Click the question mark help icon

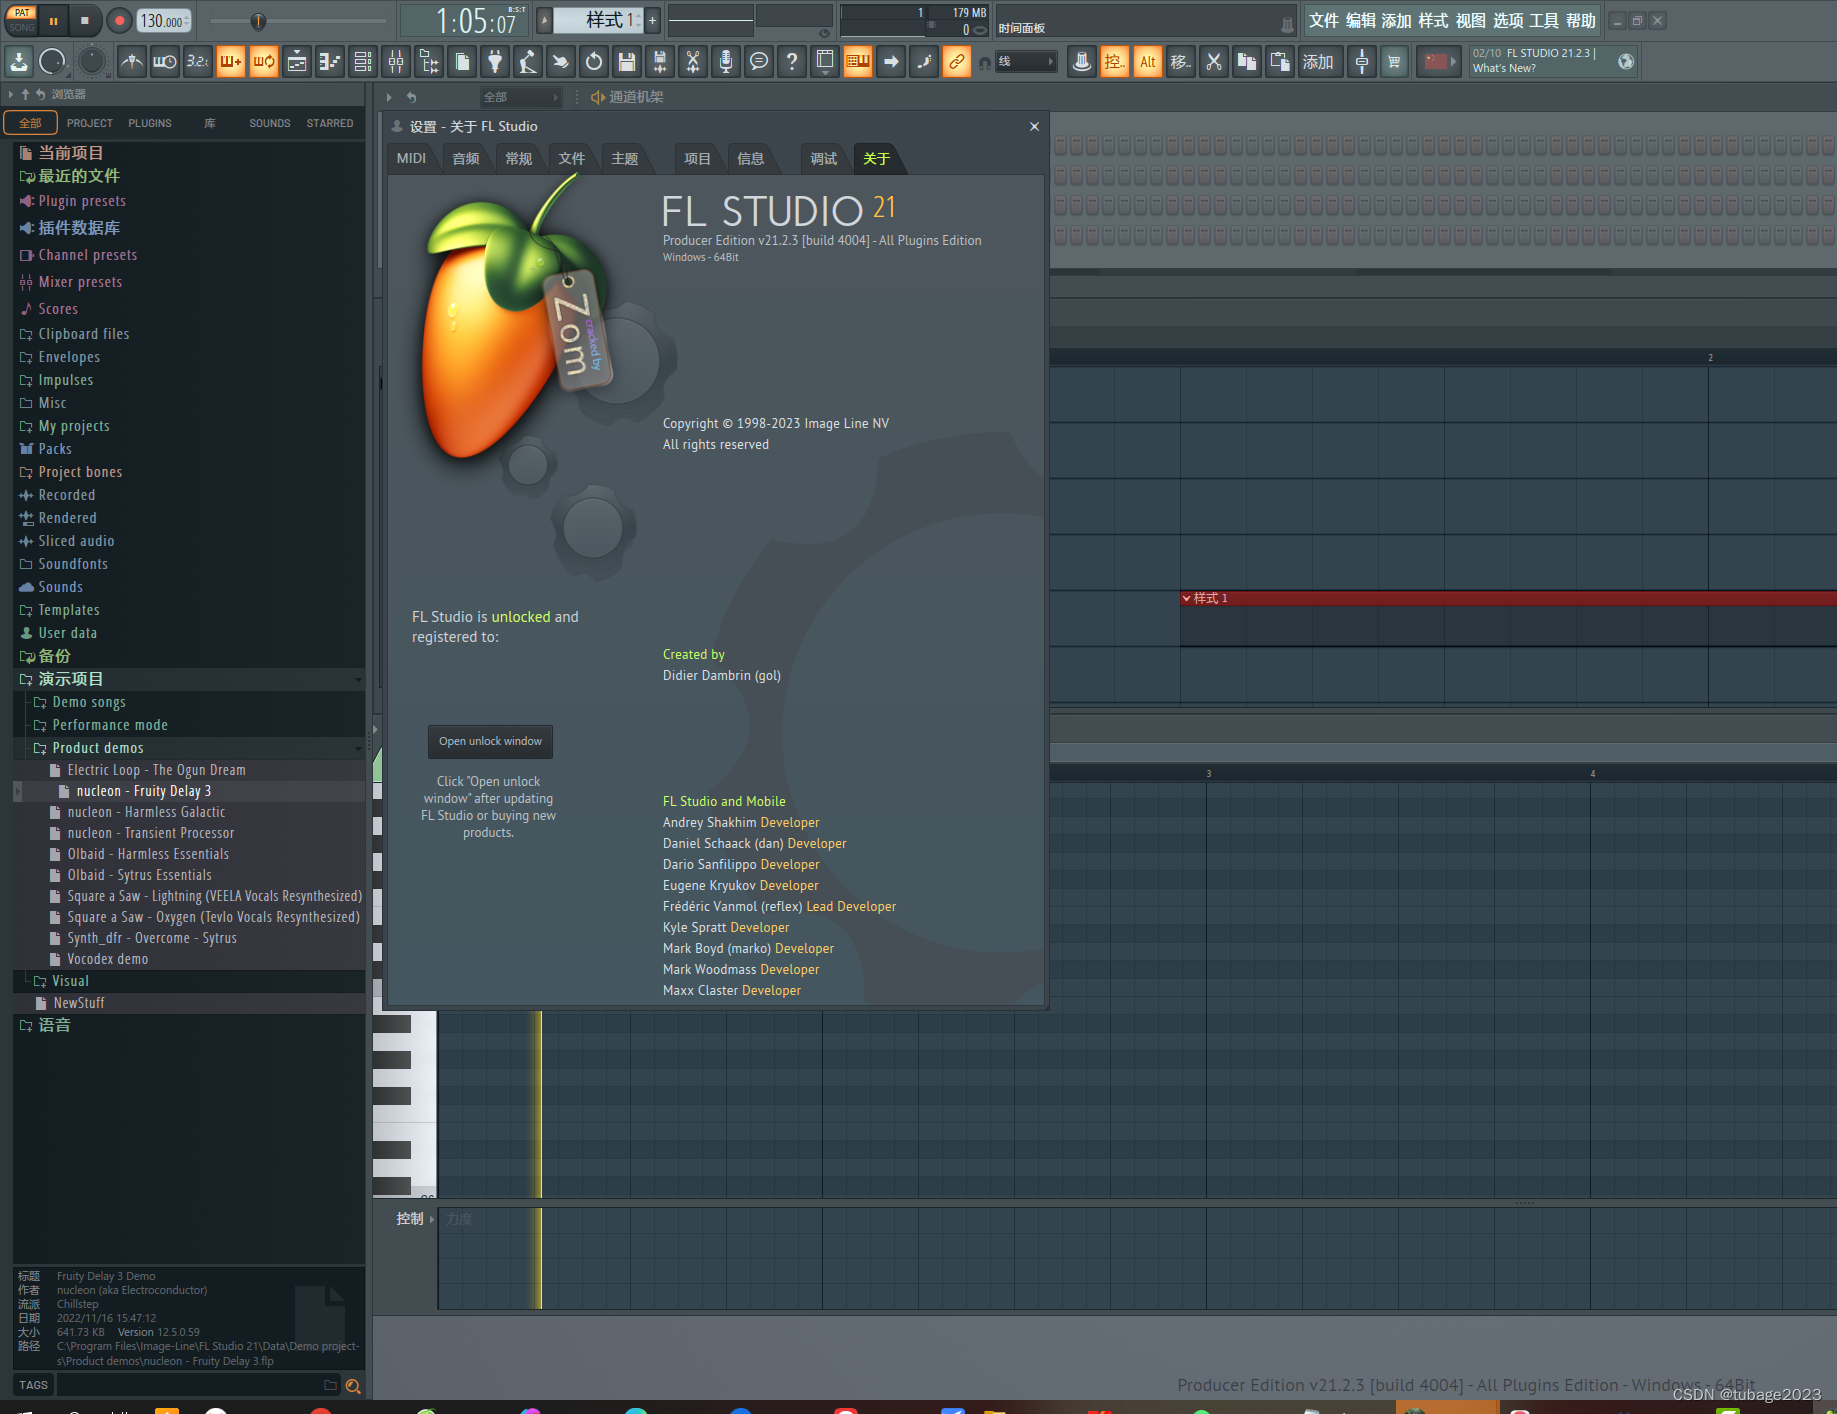coord(792,62)
